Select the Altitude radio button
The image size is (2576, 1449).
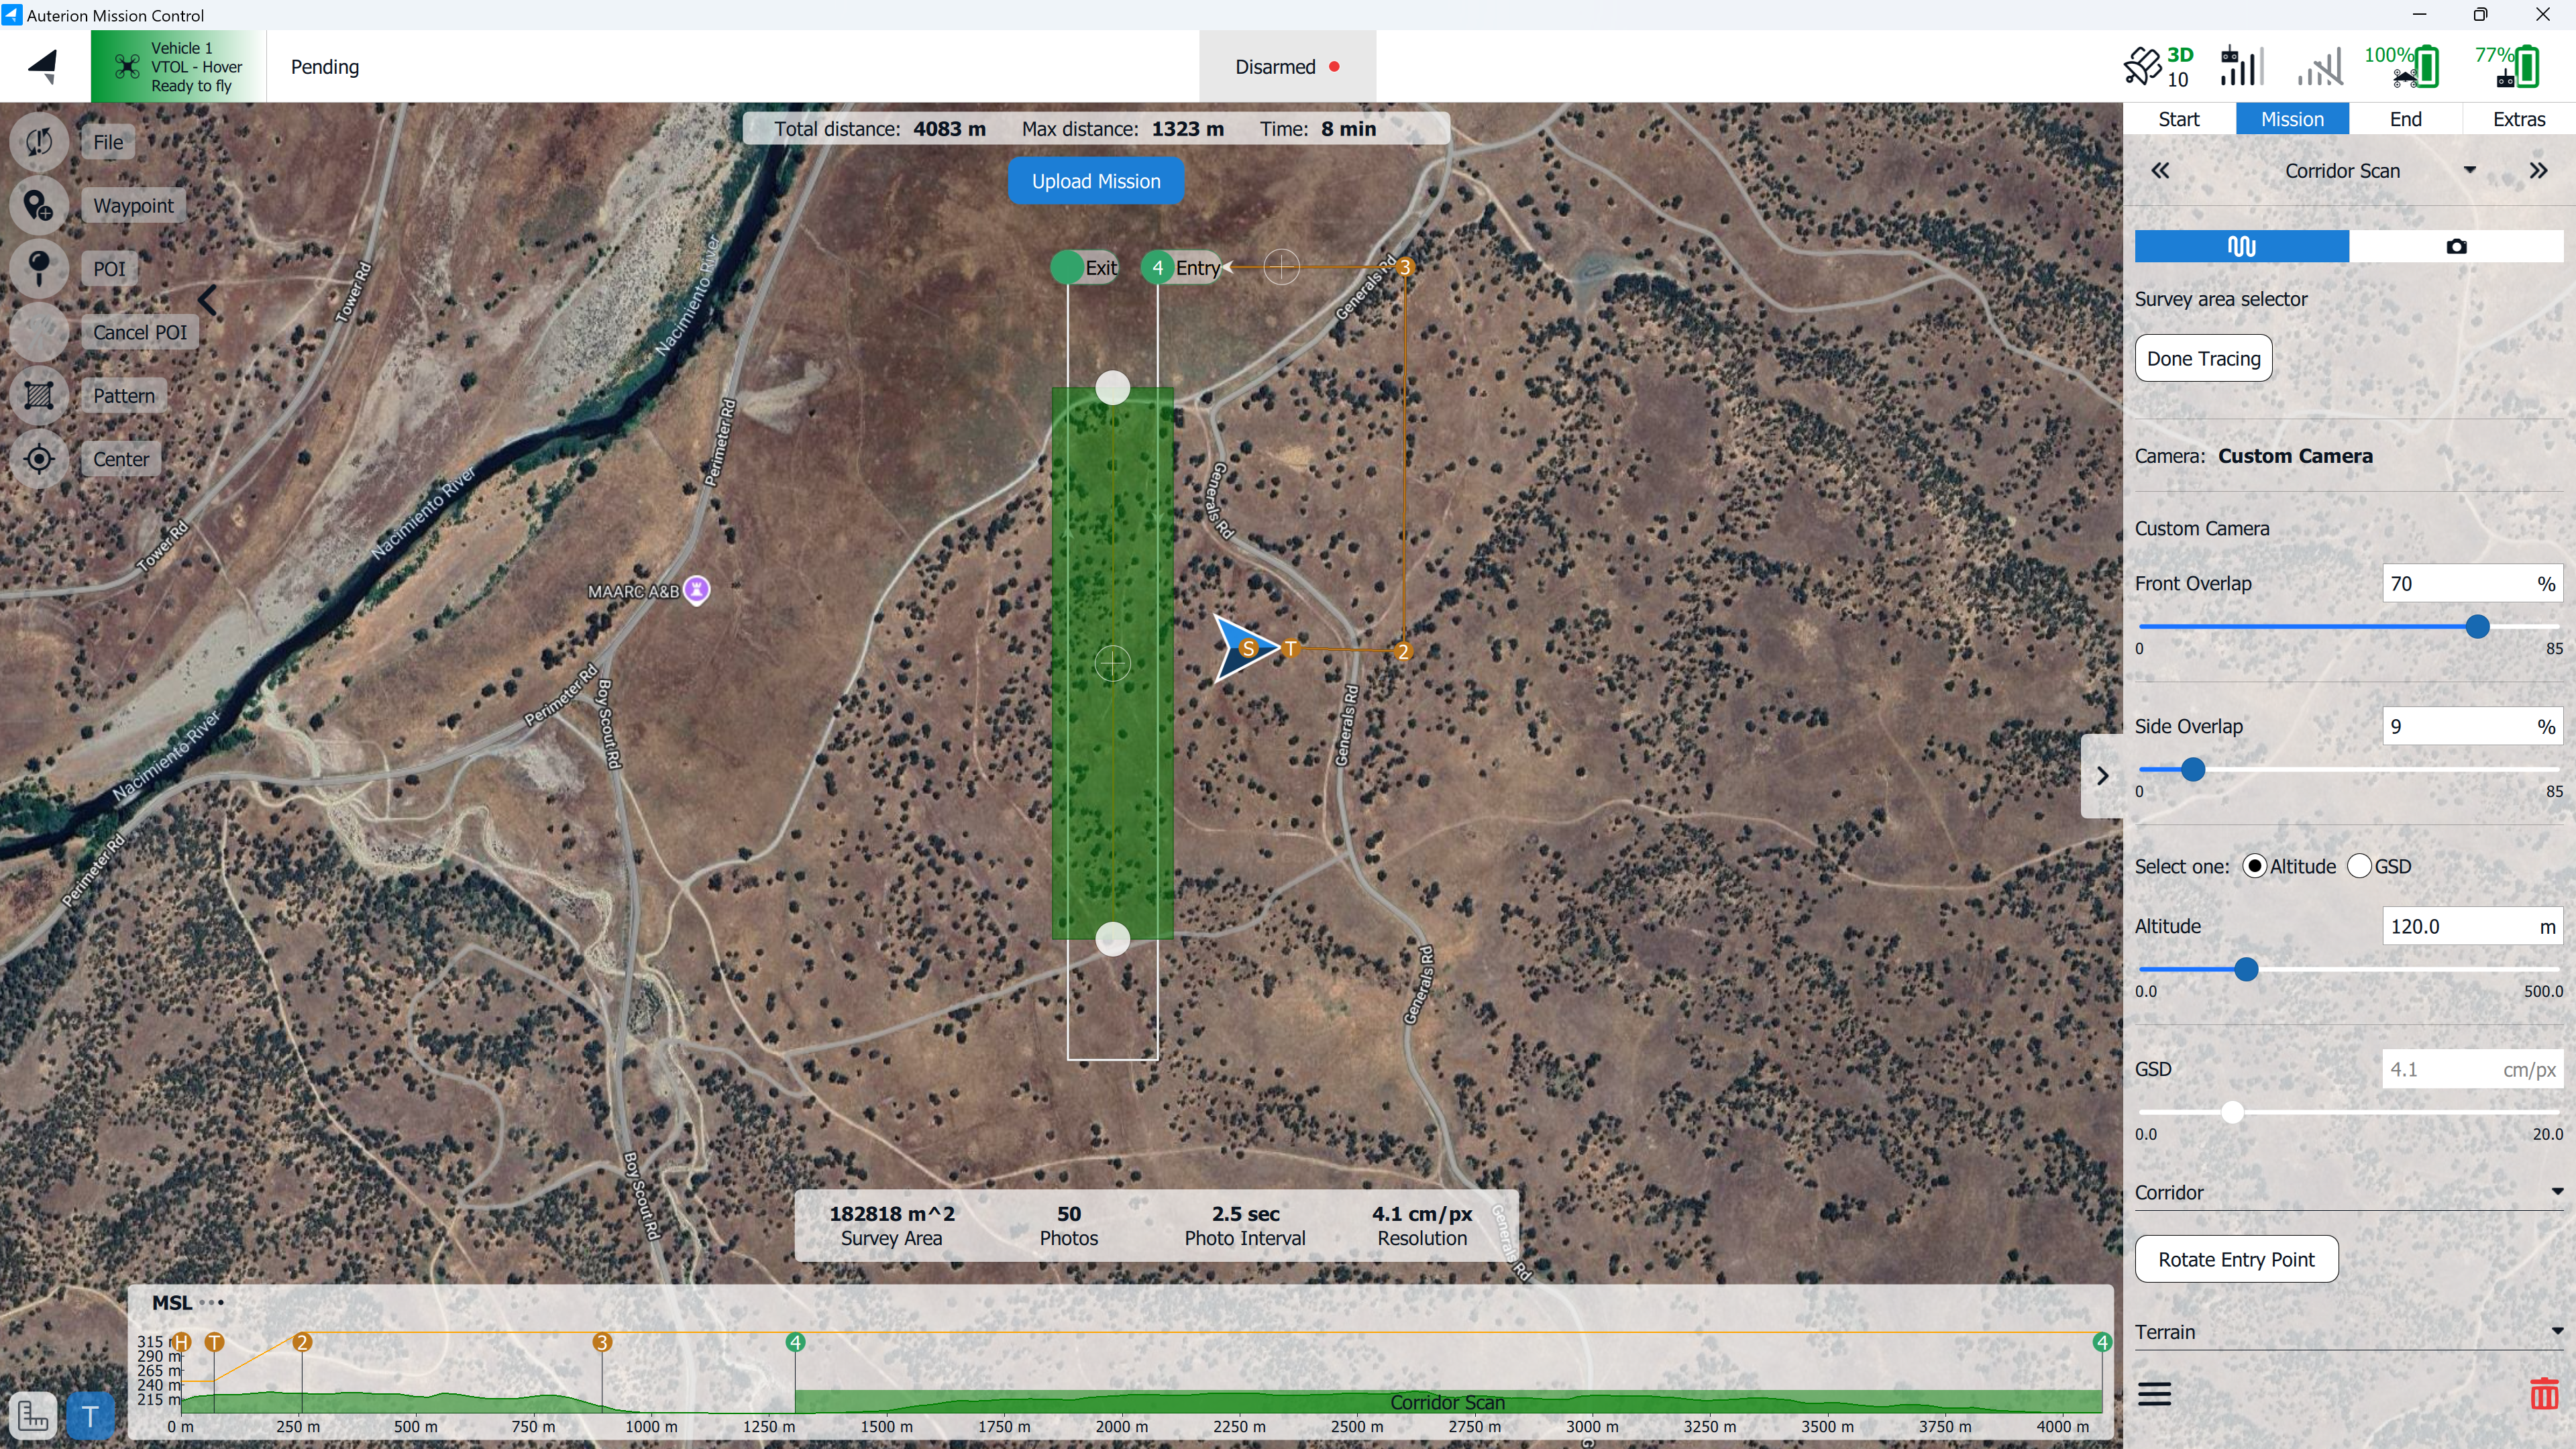(x=2254, y=866)
